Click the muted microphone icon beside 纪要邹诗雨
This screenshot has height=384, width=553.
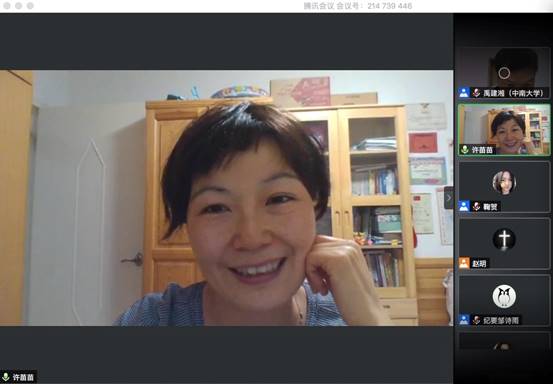(x=476, y=319)
